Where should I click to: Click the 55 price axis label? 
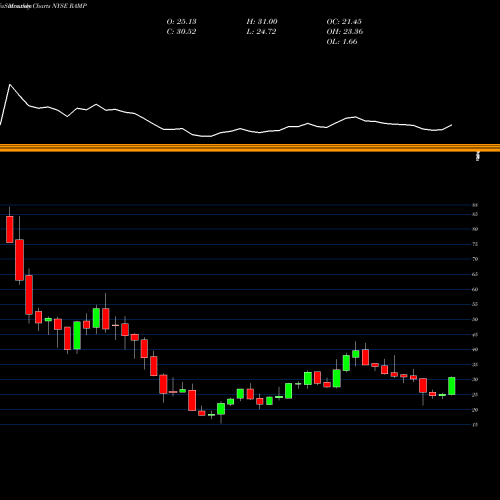(475, 304)
